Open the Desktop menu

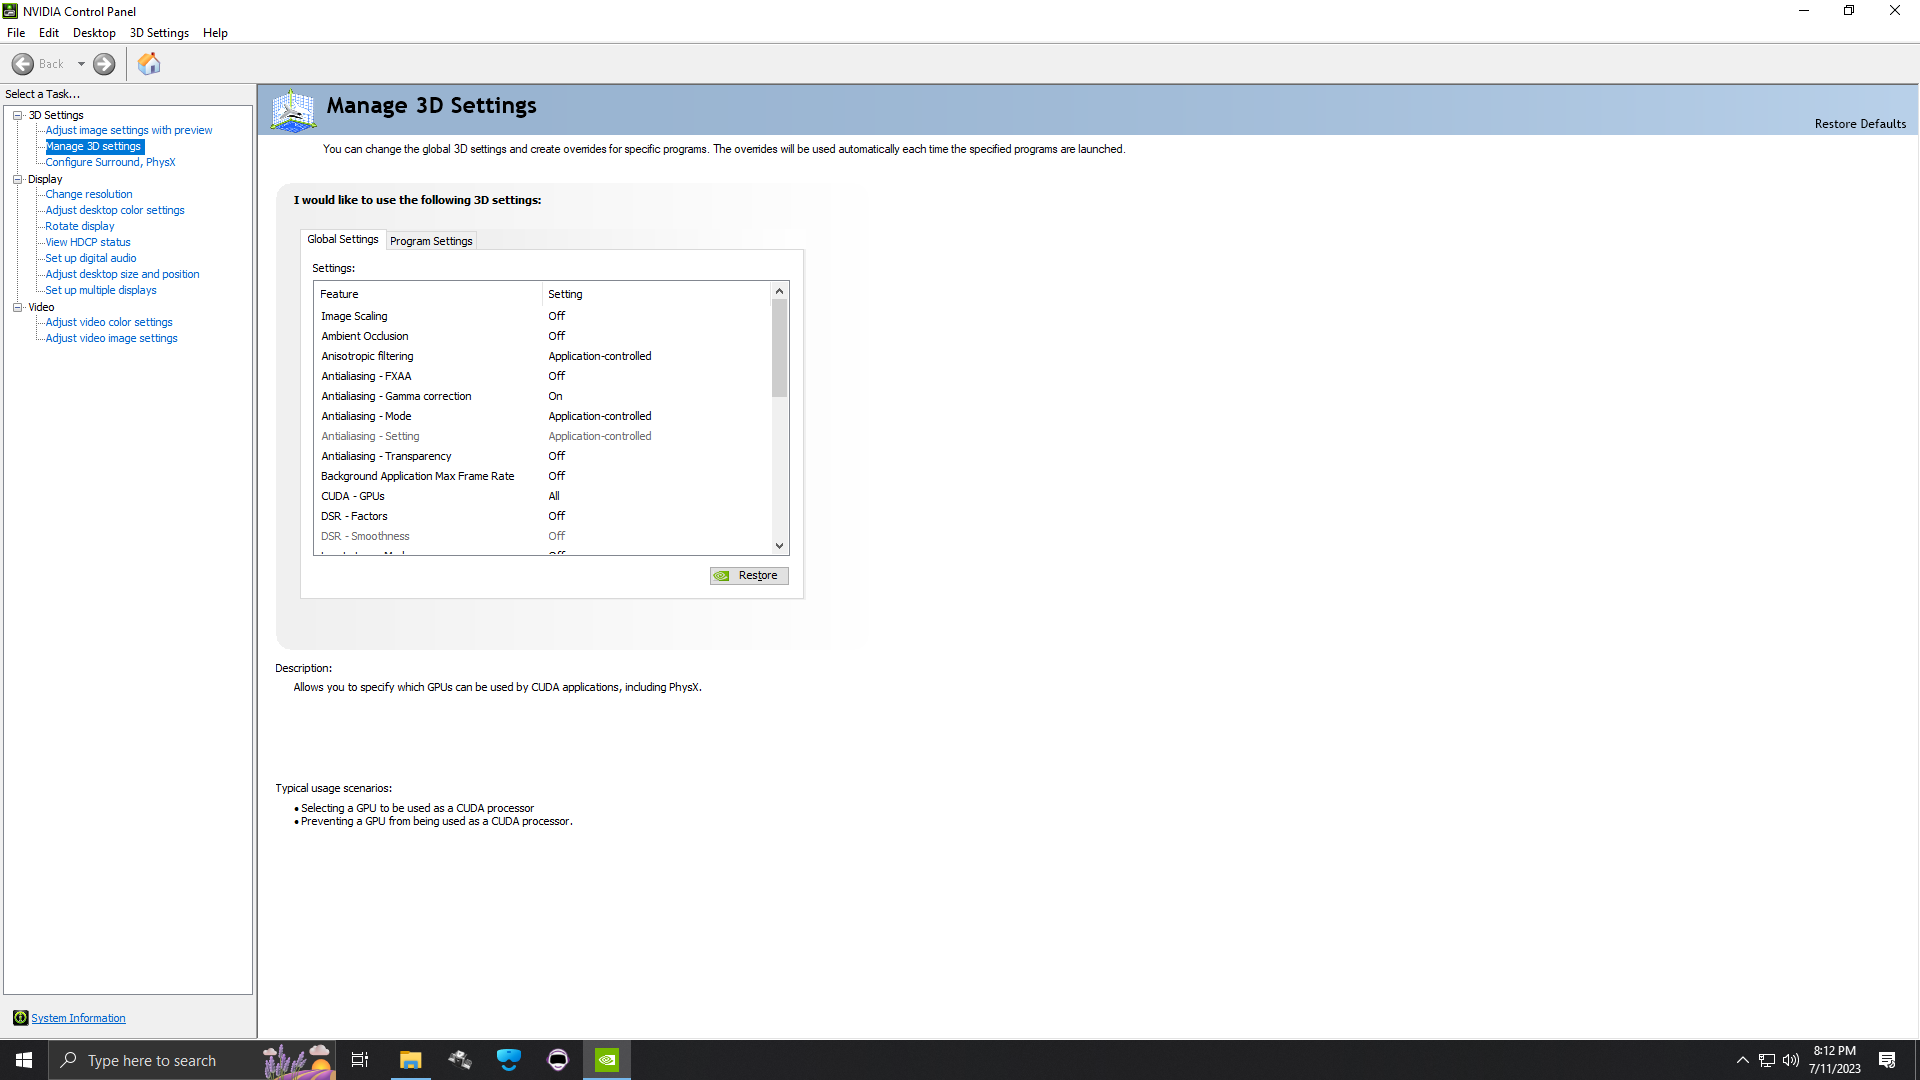tap(94, 33)
